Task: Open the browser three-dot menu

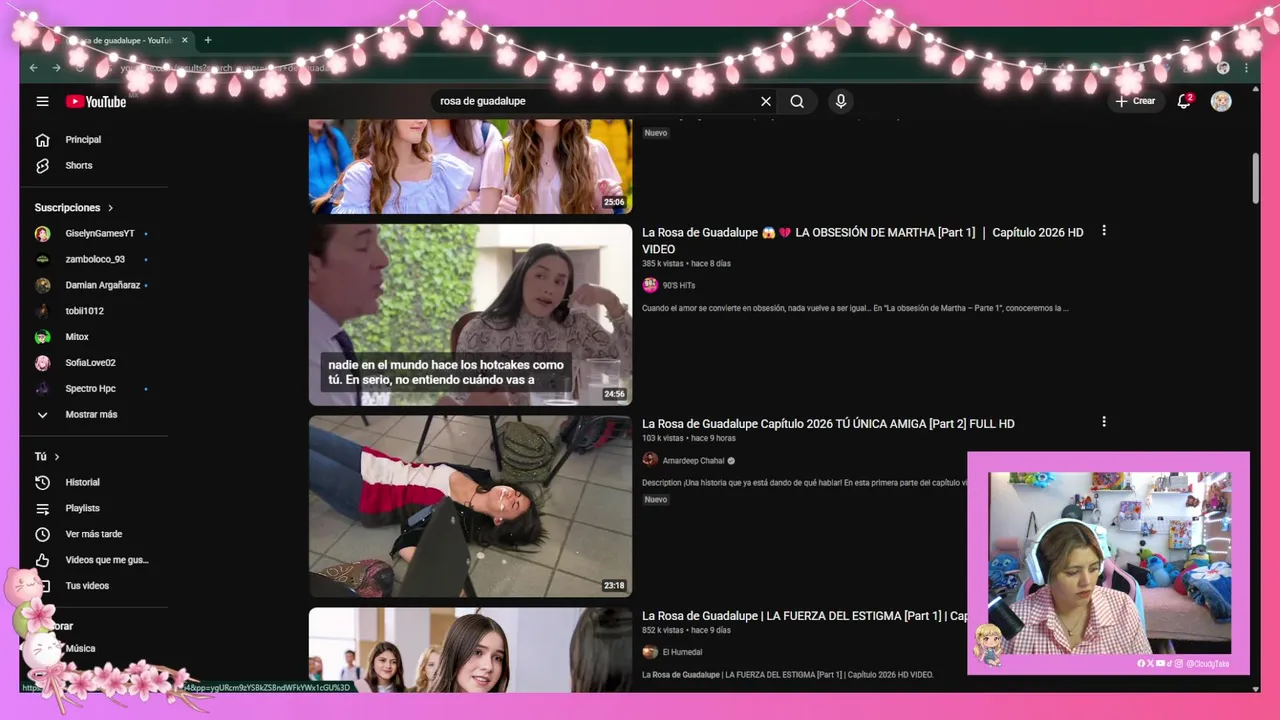Action: 1246,68
